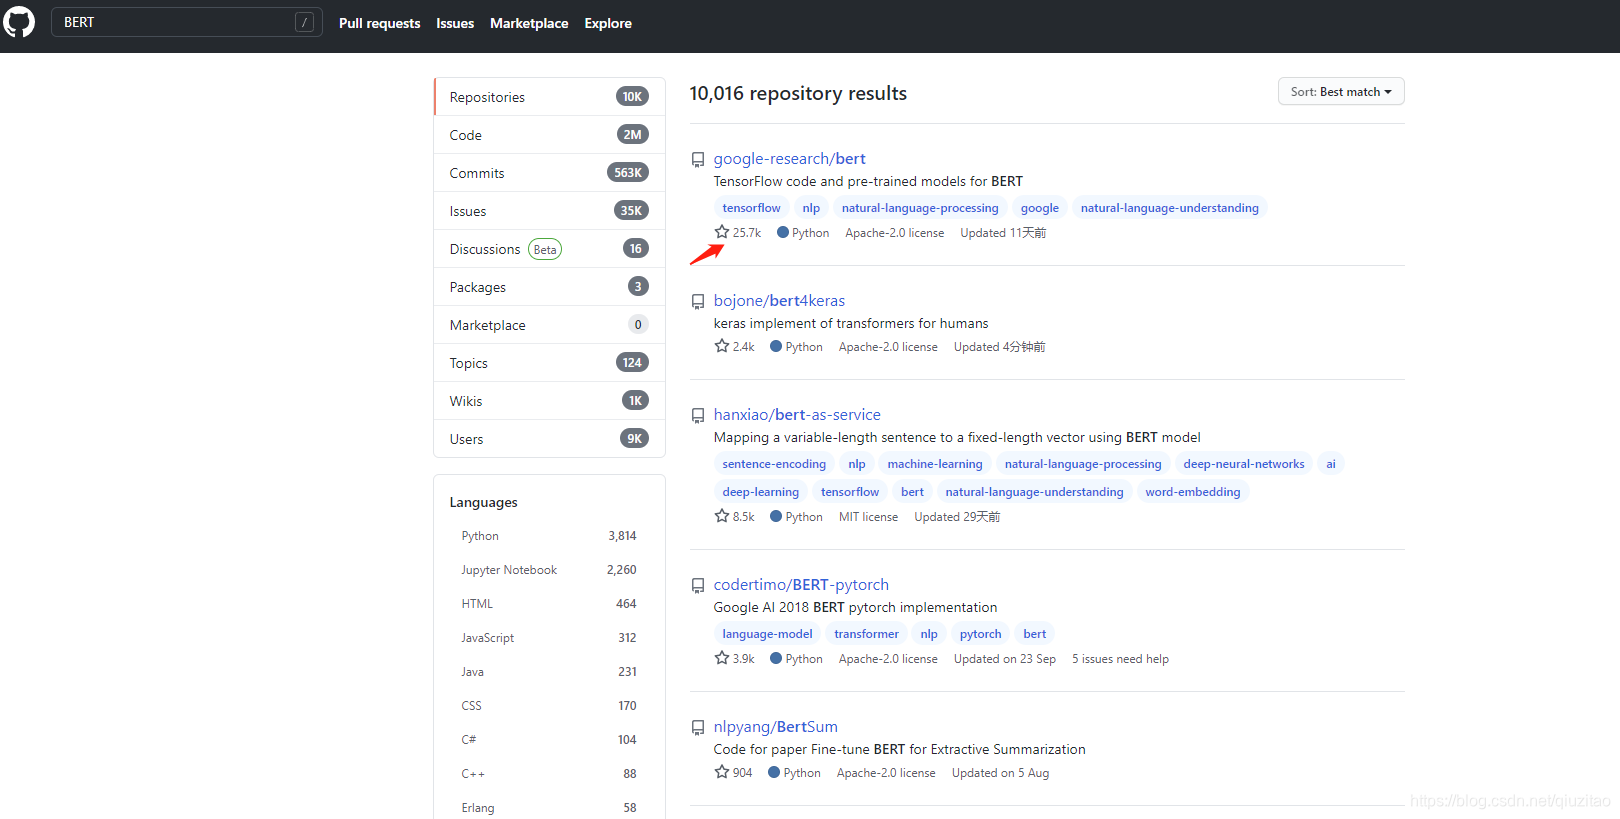Open Explore in the top navigation
1620x819 pixels.
(608, 23)
